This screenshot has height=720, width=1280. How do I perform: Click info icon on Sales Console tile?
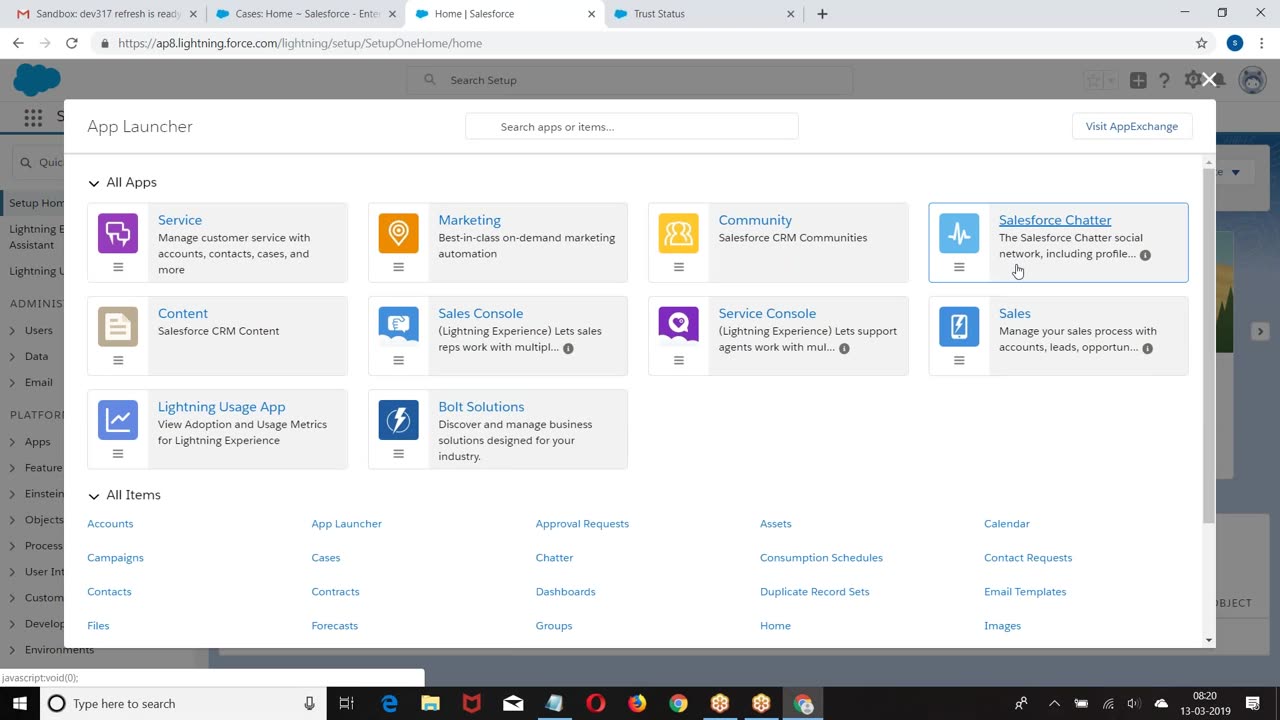(568, 349)
